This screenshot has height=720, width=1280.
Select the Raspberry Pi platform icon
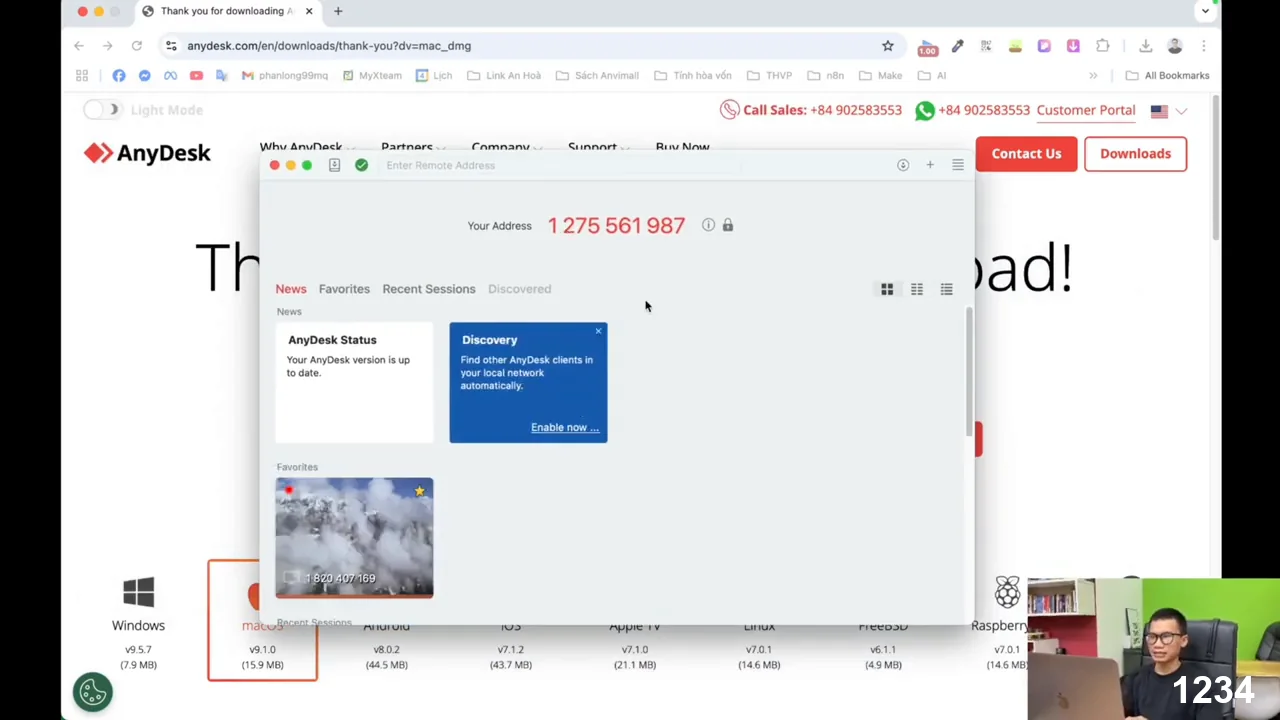(1007, 592)
